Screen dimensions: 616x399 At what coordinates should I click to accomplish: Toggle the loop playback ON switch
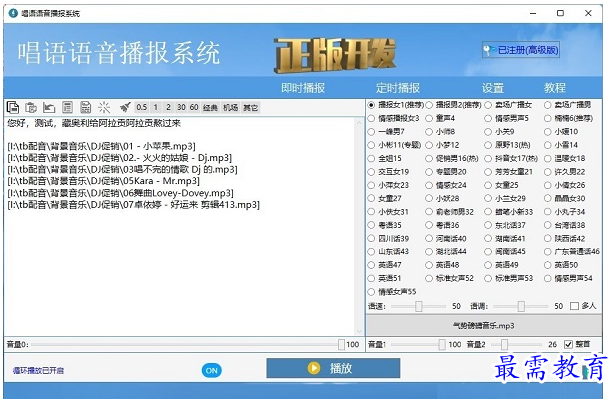212,370
